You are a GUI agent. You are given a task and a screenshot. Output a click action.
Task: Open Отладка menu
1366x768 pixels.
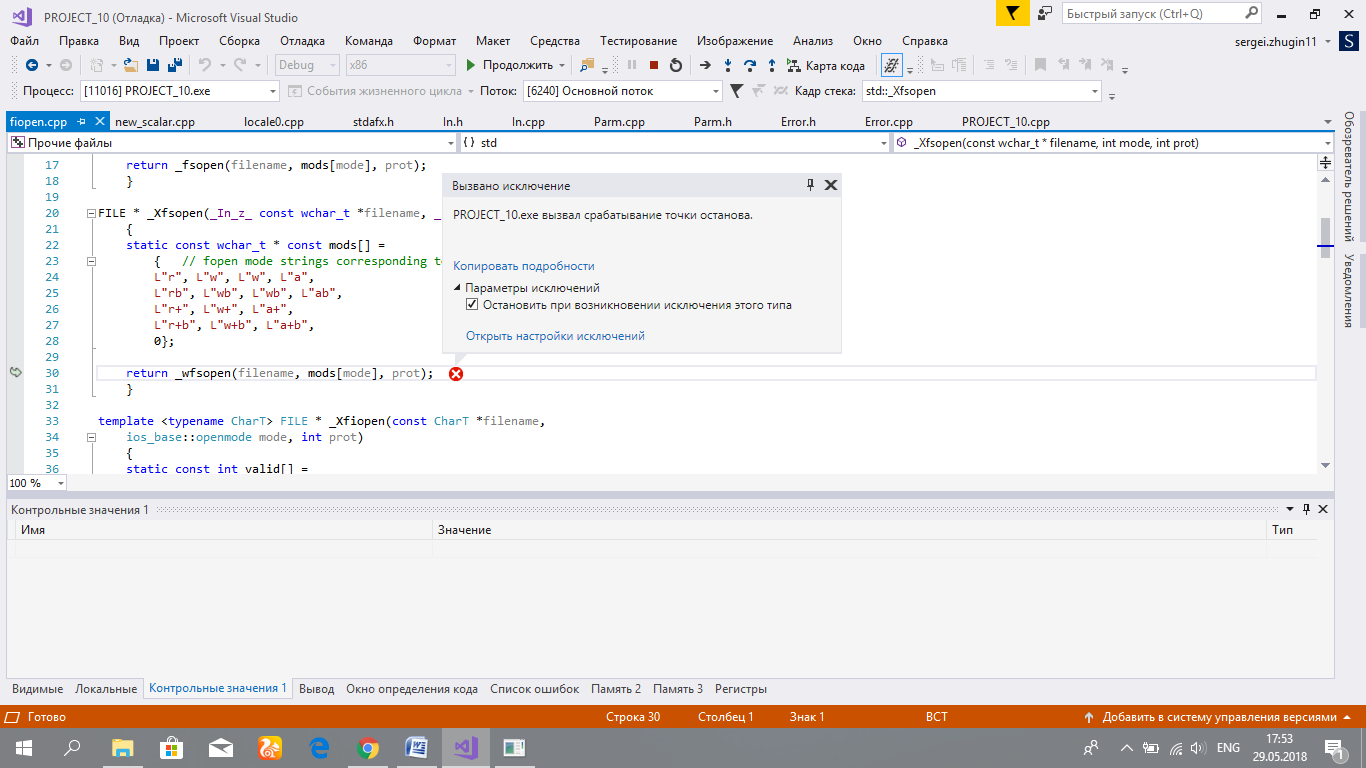coord(302,41)
